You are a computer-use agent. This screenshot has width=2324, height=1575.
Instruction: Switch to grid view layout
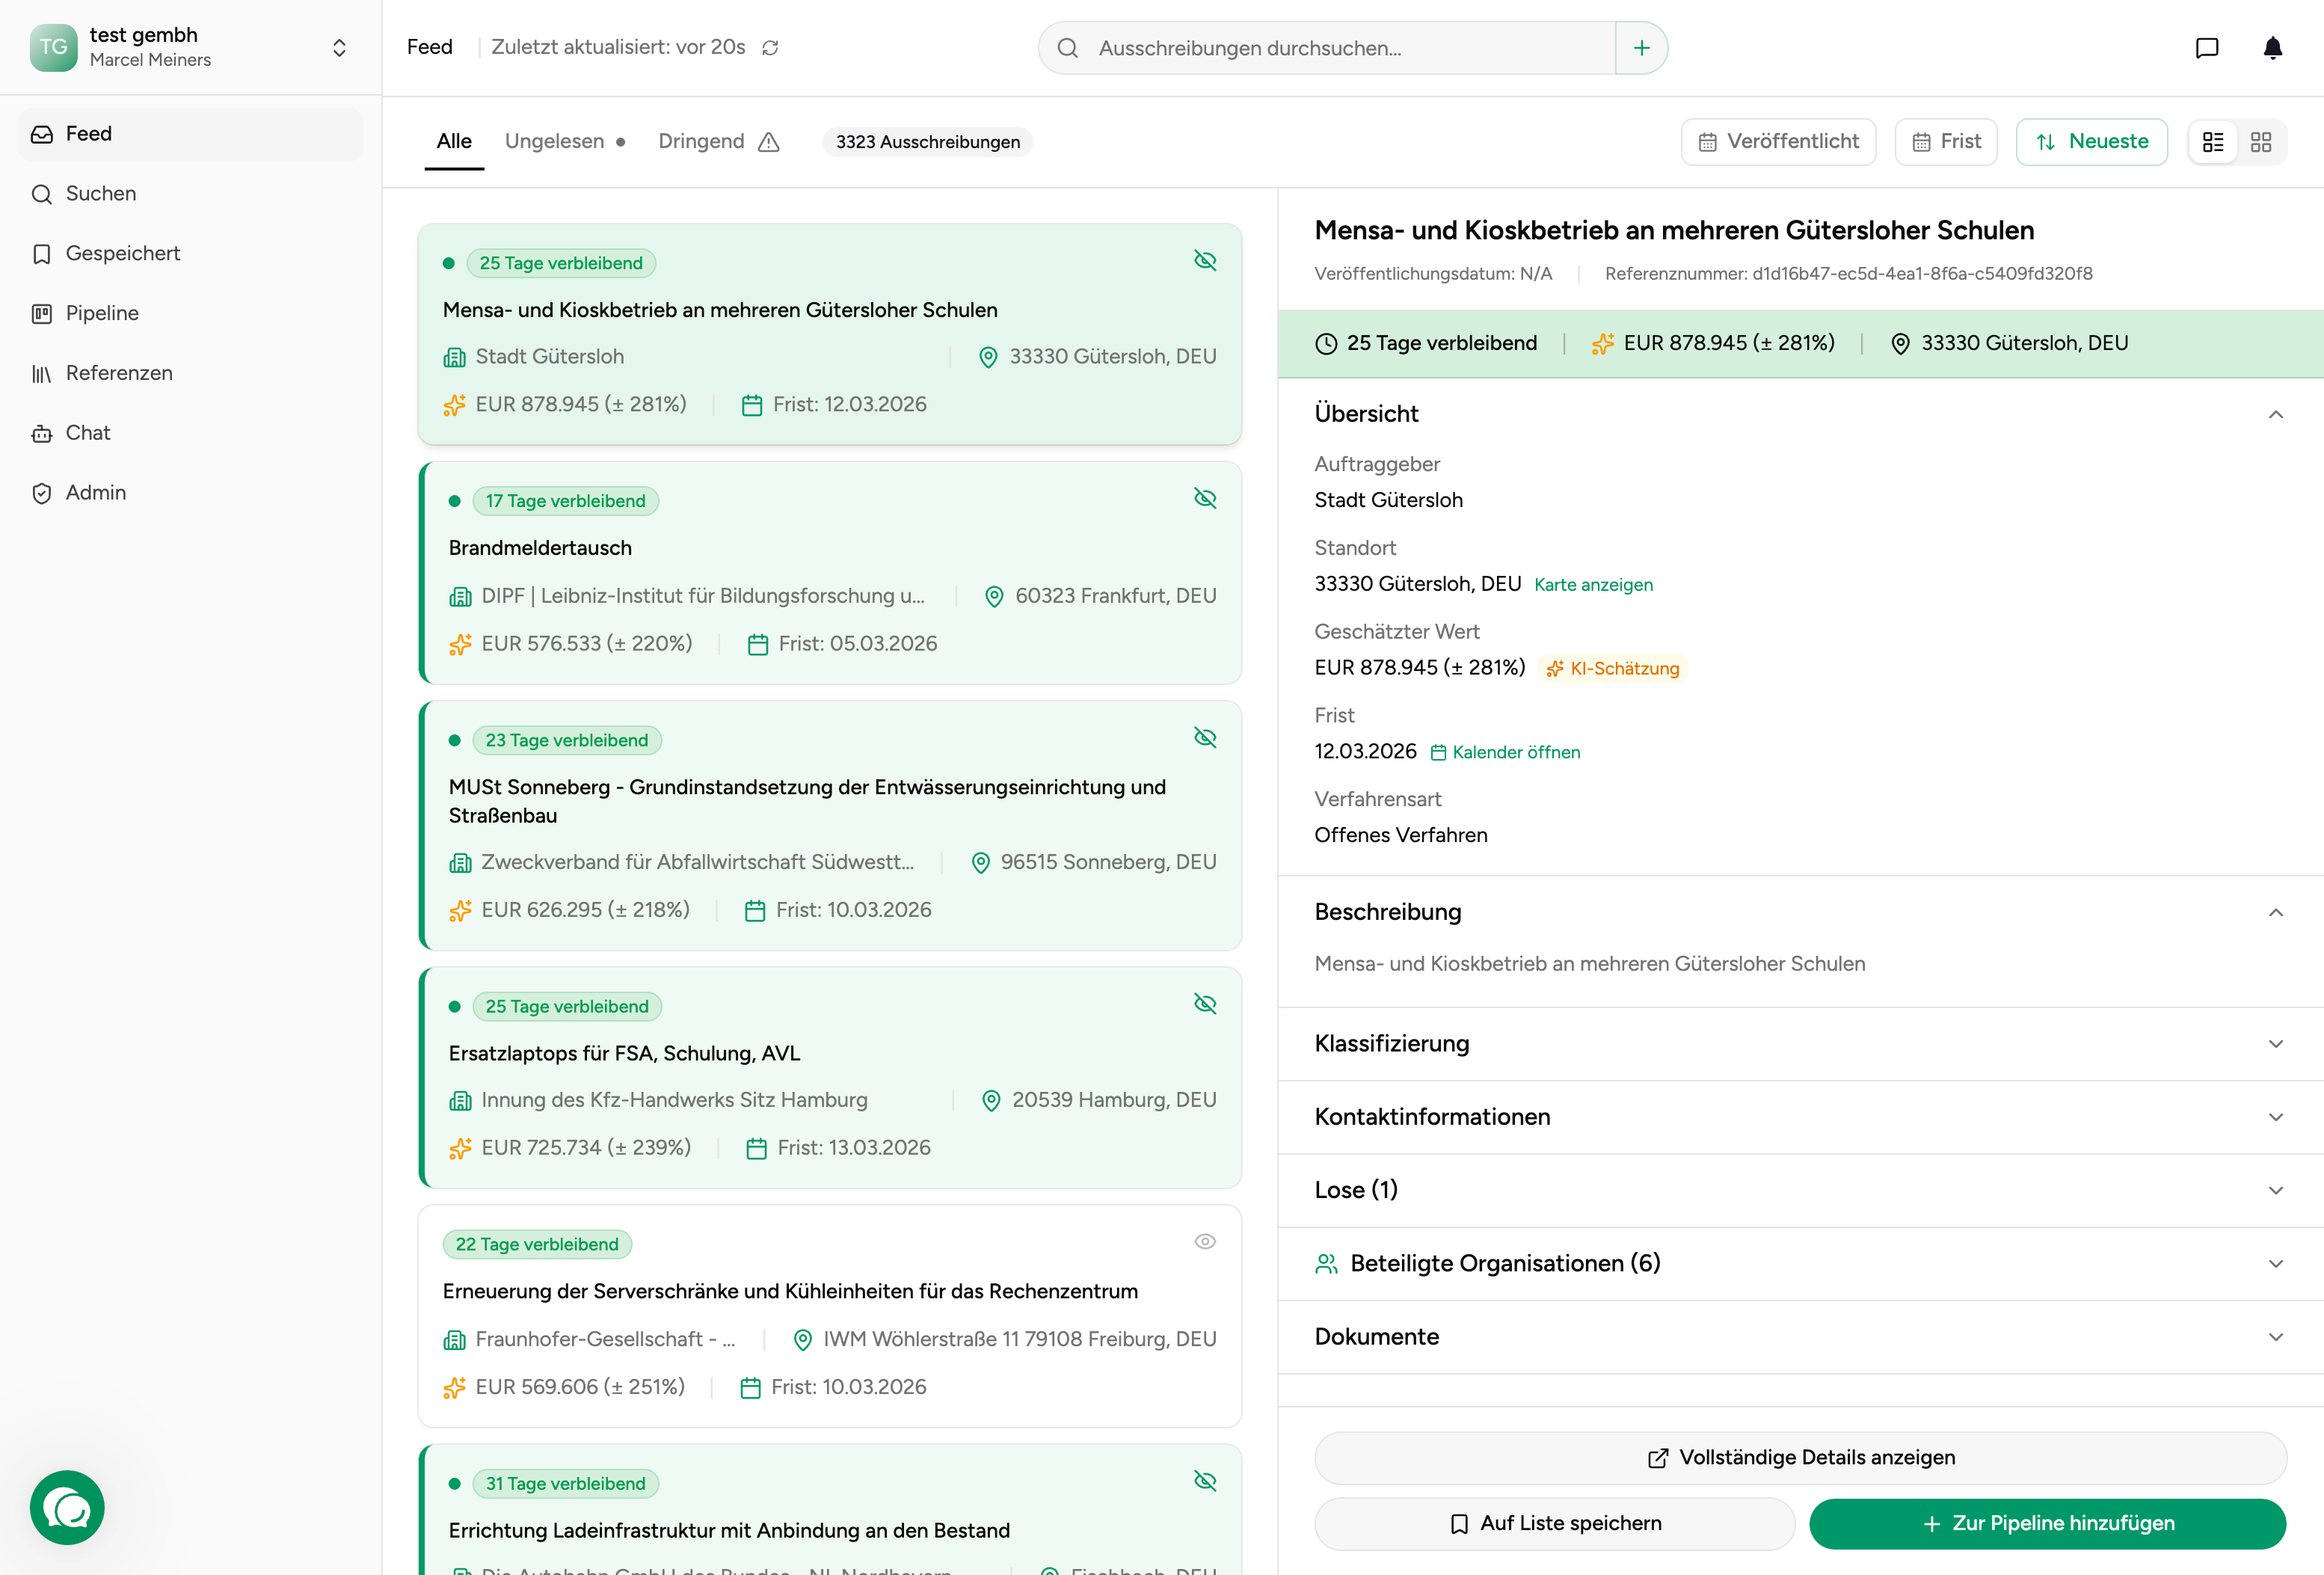tap(2260, 142)
